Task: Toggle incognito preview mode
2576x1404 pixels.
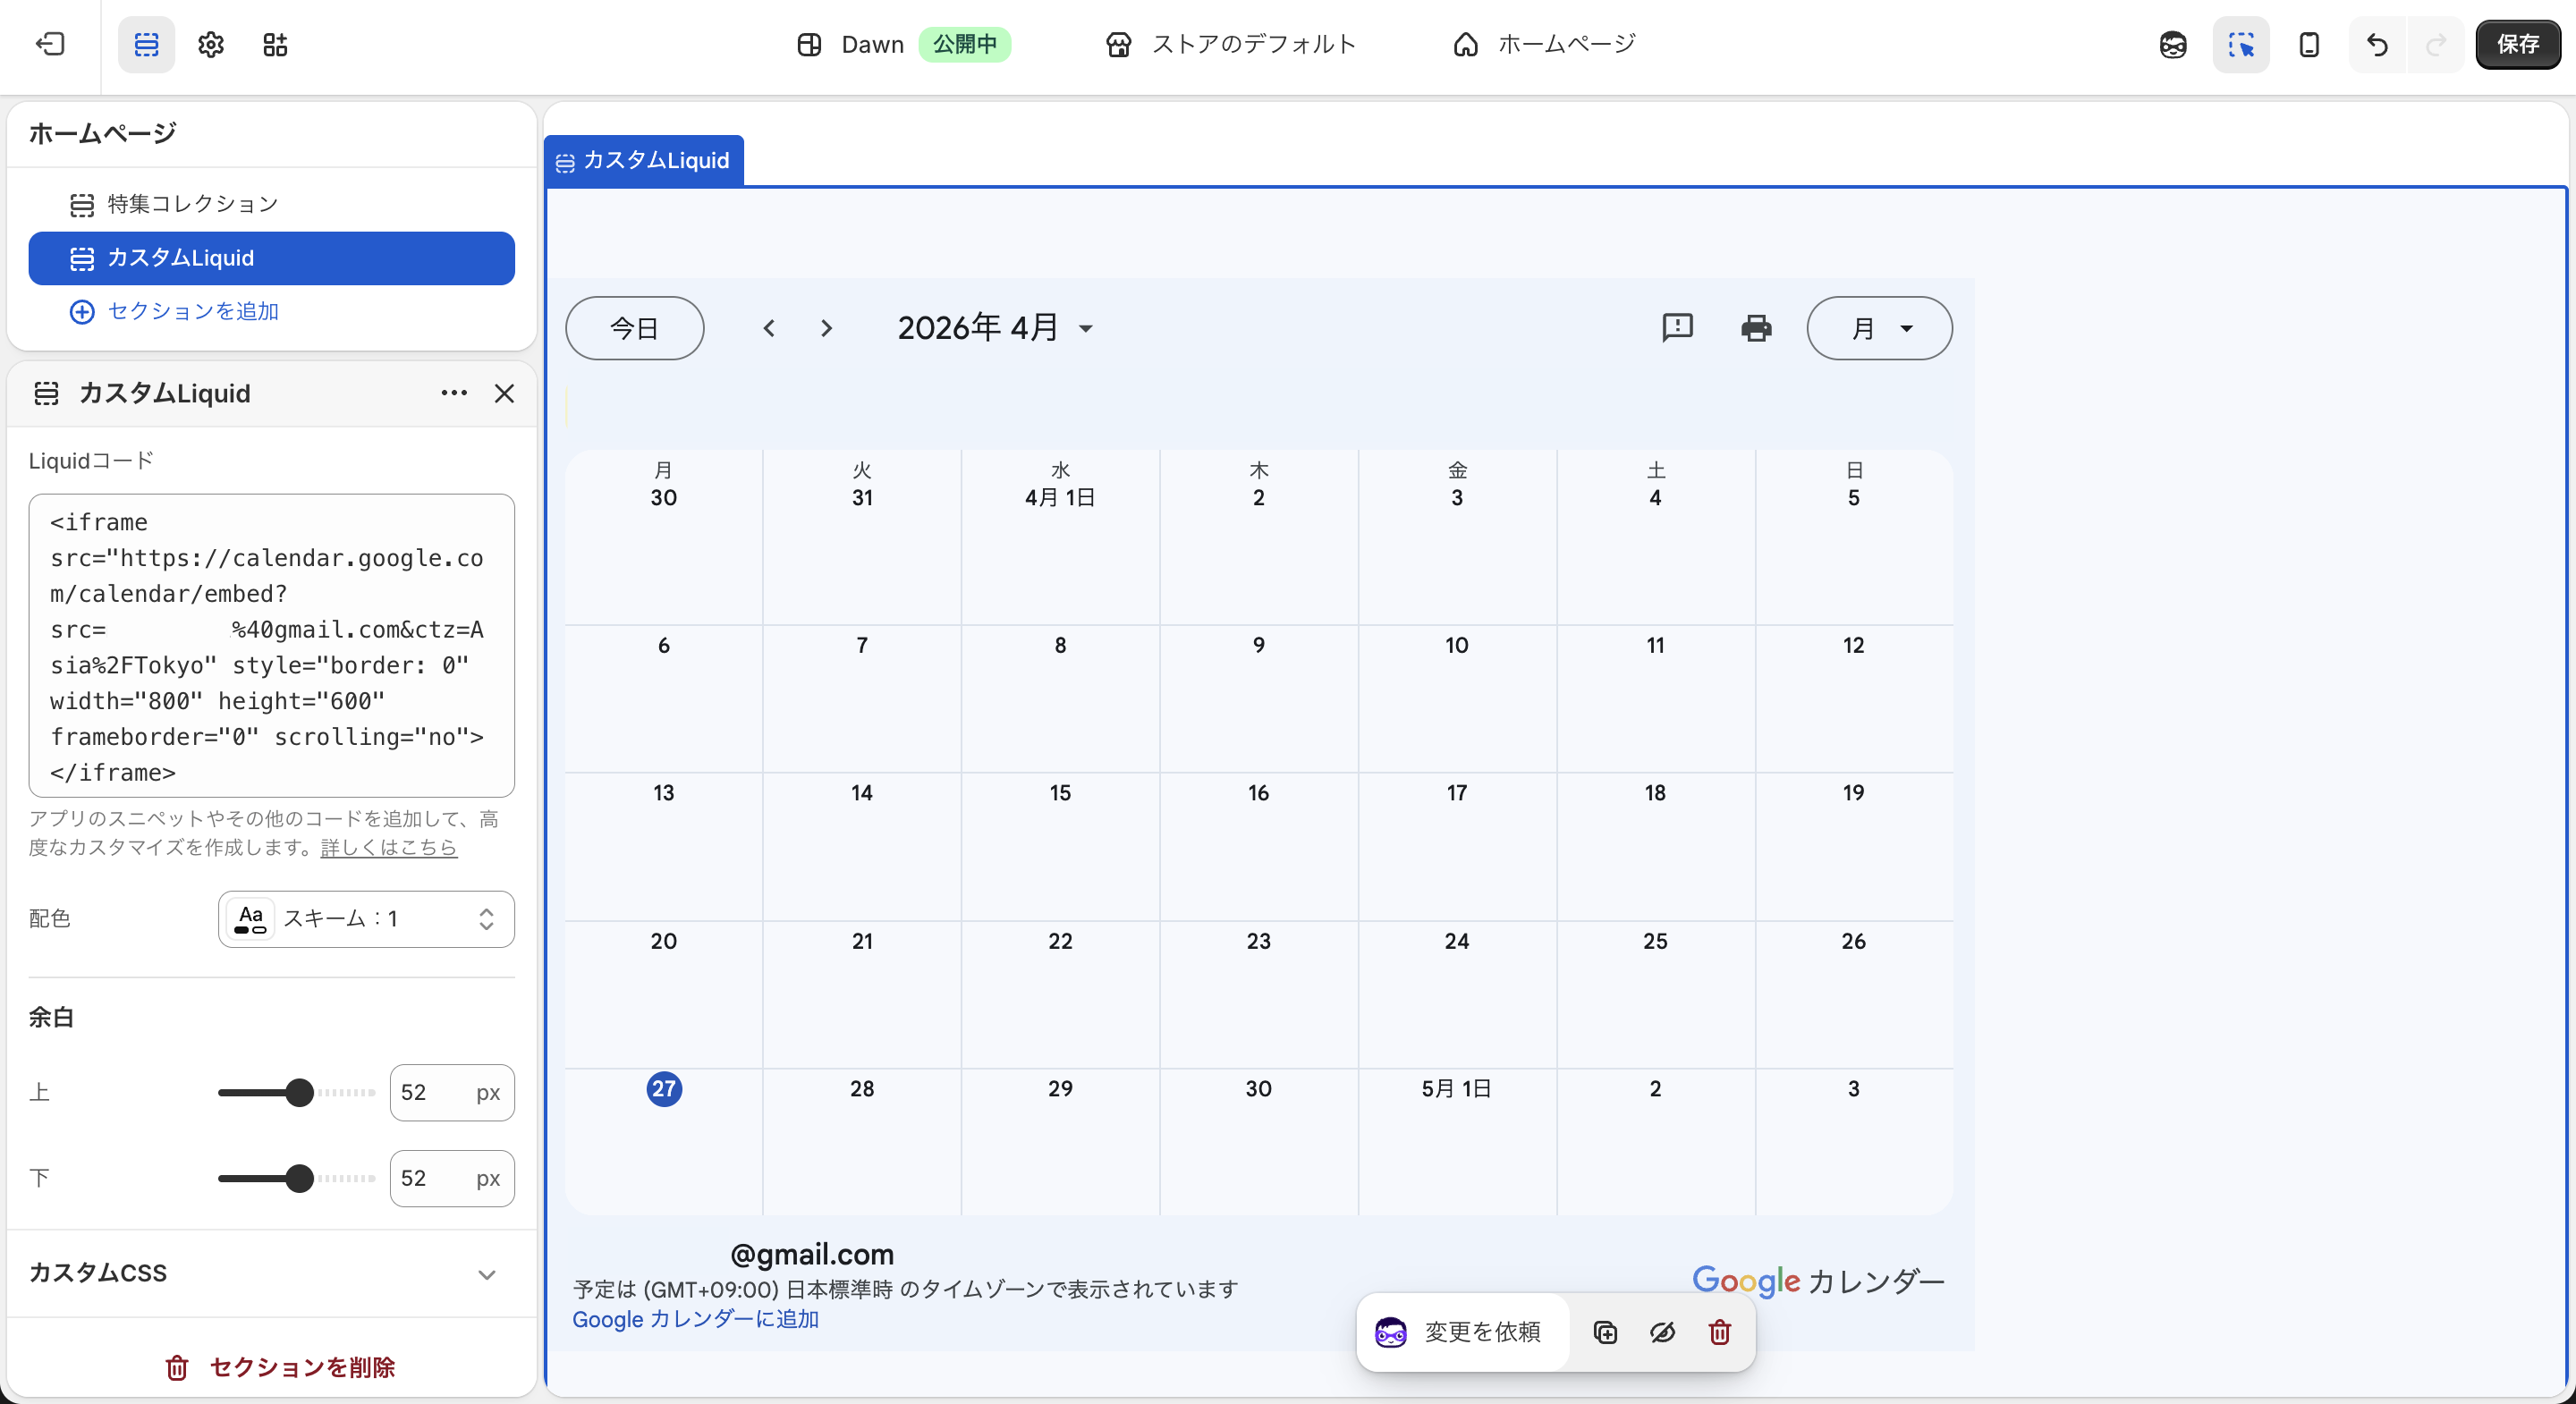Action: pos(2172,44)
